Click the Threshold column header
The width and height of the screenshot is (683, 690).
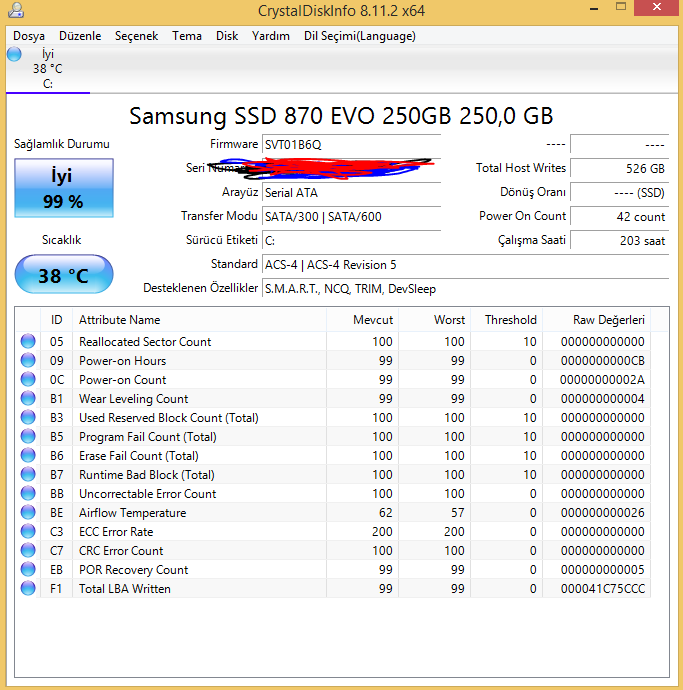(x=507, y=320)
